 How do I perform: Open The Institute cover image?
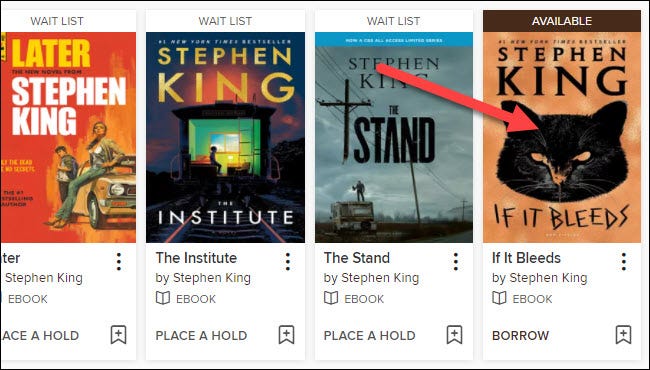(x=225, y=137)
